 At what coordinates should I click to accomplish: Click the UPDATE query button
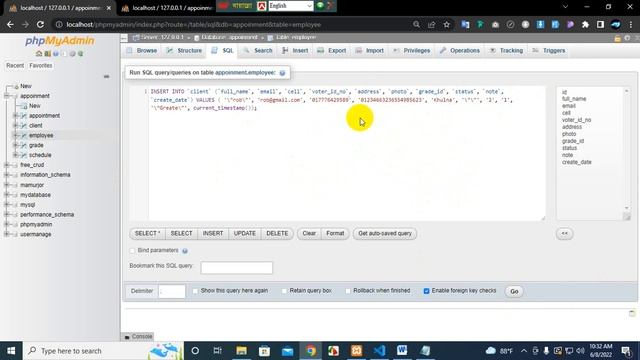coord(244,233)
